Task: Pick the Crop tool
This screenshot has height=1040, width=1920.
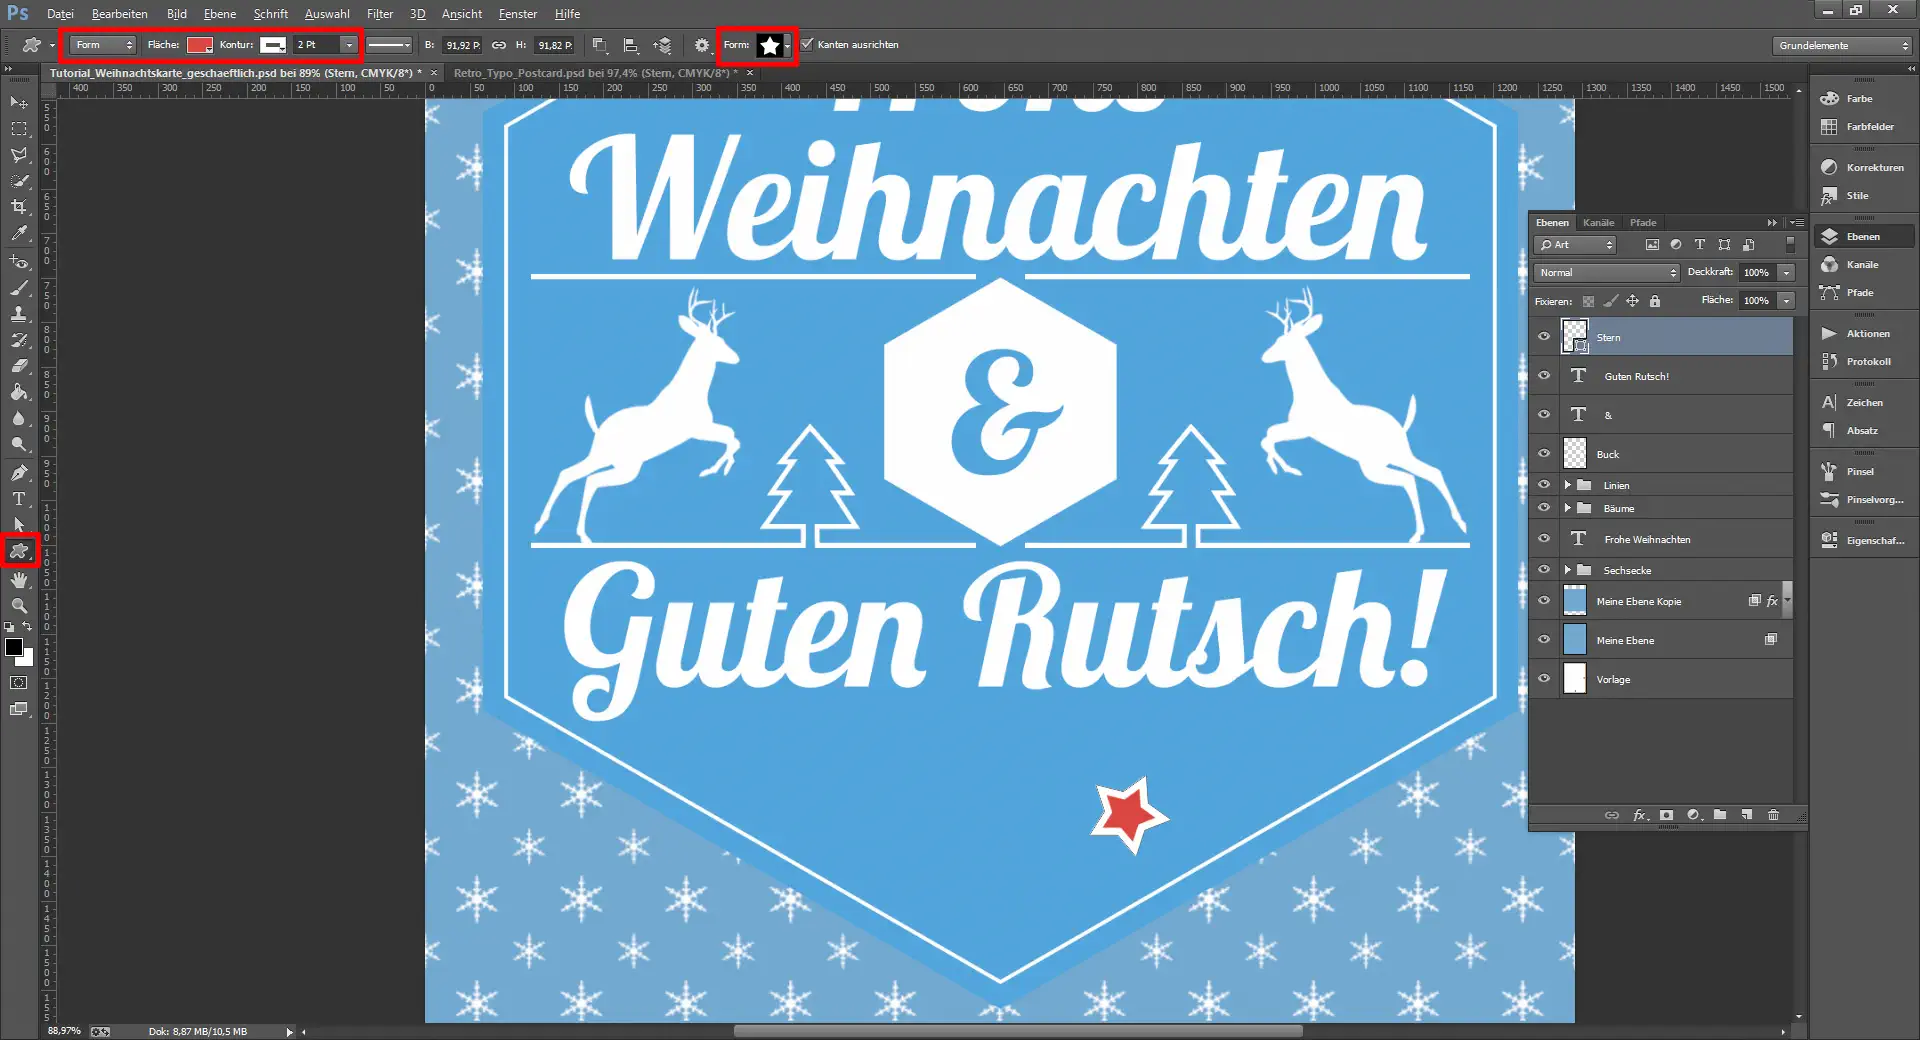Action: point(18,208)
